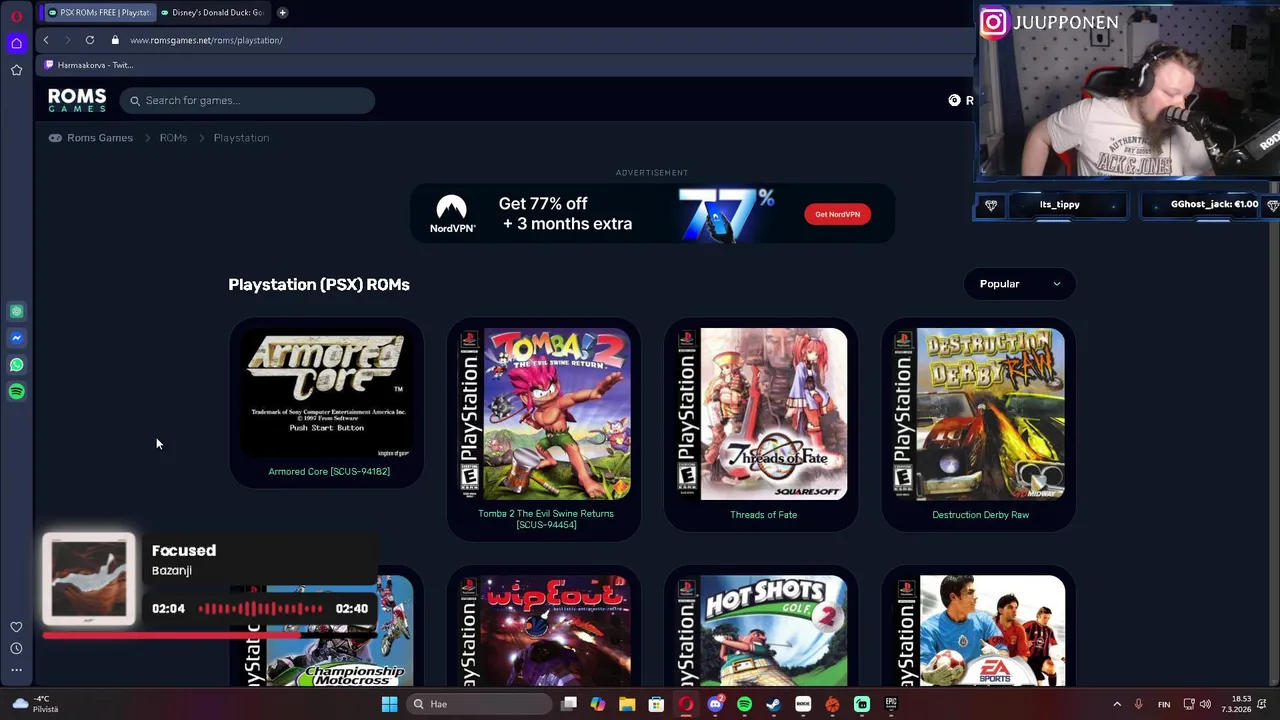View site security lock icon
1280x720 pixels.
tap(115, 40)
